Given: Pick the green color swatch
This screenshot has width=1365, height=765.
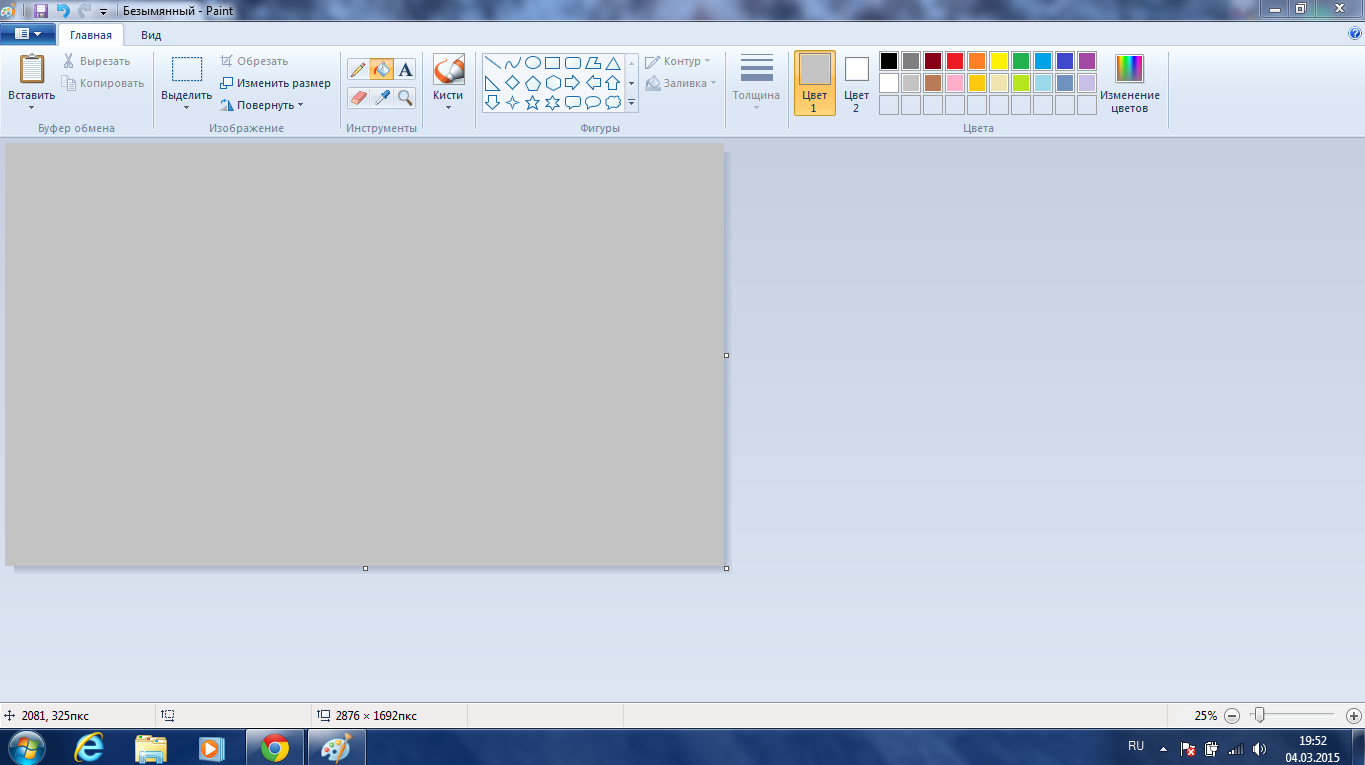Looking at the screenshot, I should click(1021, 61).
